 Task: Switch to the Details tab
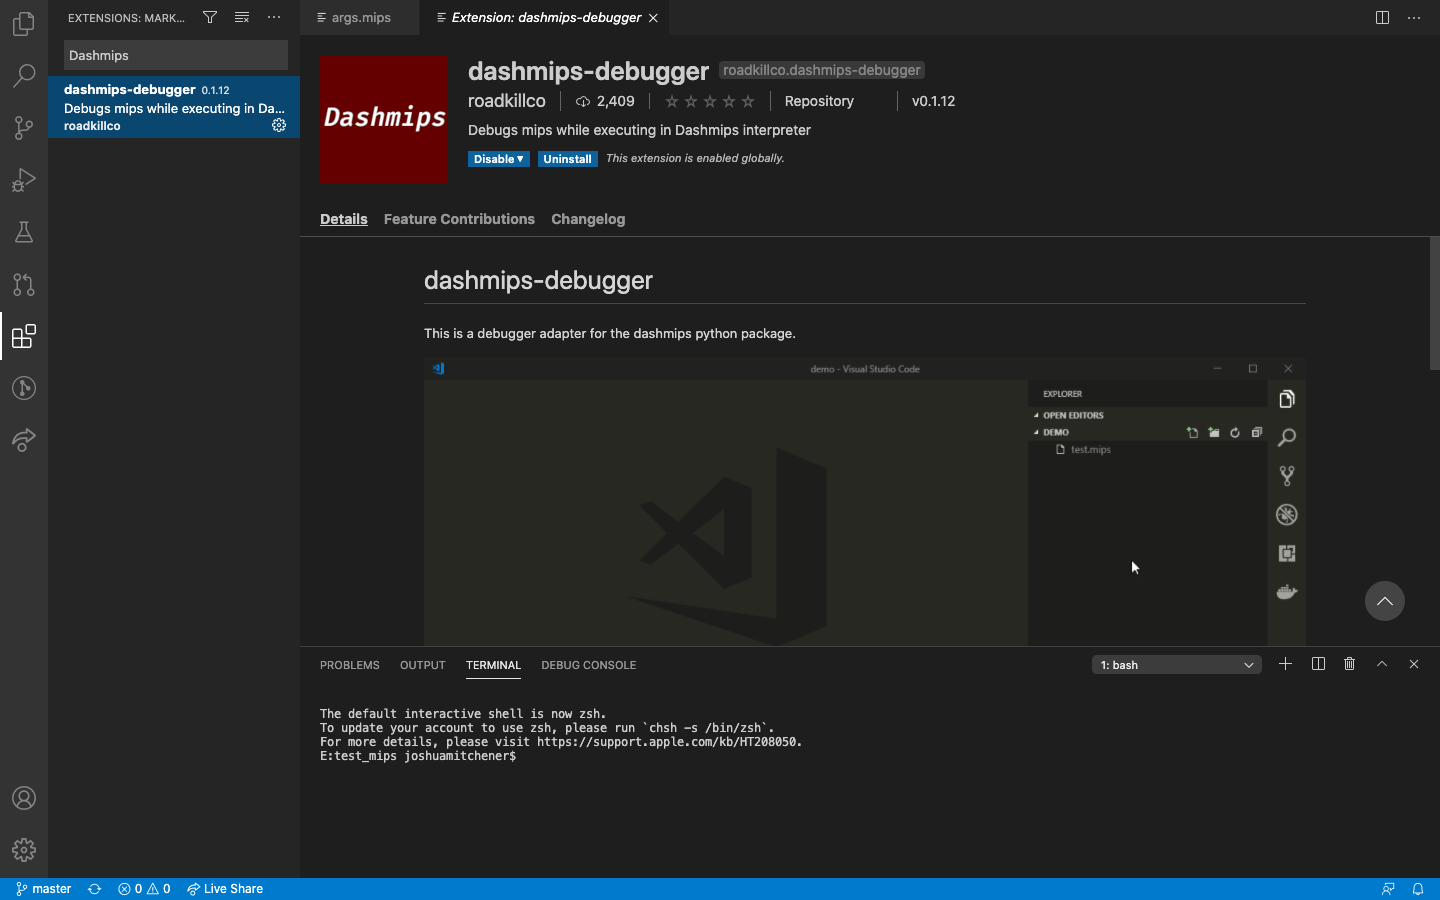(344, 219)
